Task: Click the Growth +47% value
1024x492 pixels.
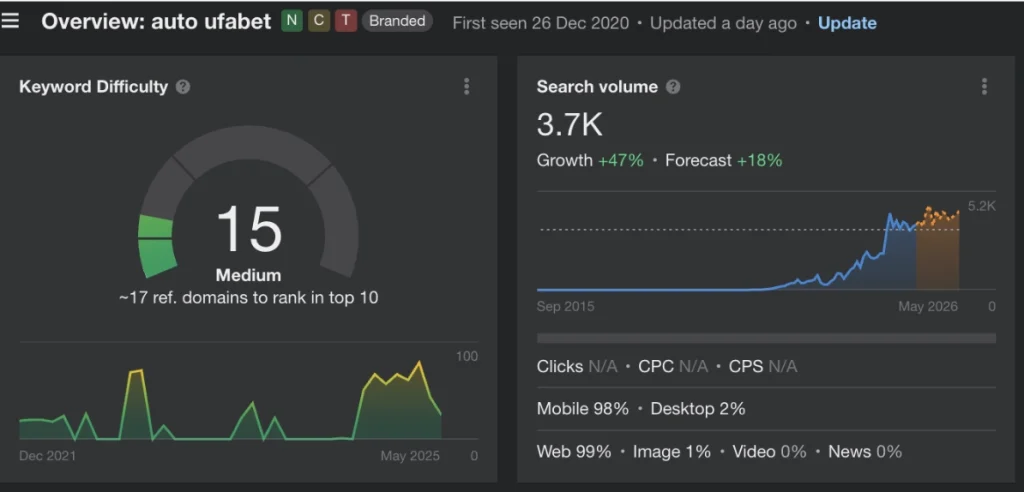Action: pos(620,160)
